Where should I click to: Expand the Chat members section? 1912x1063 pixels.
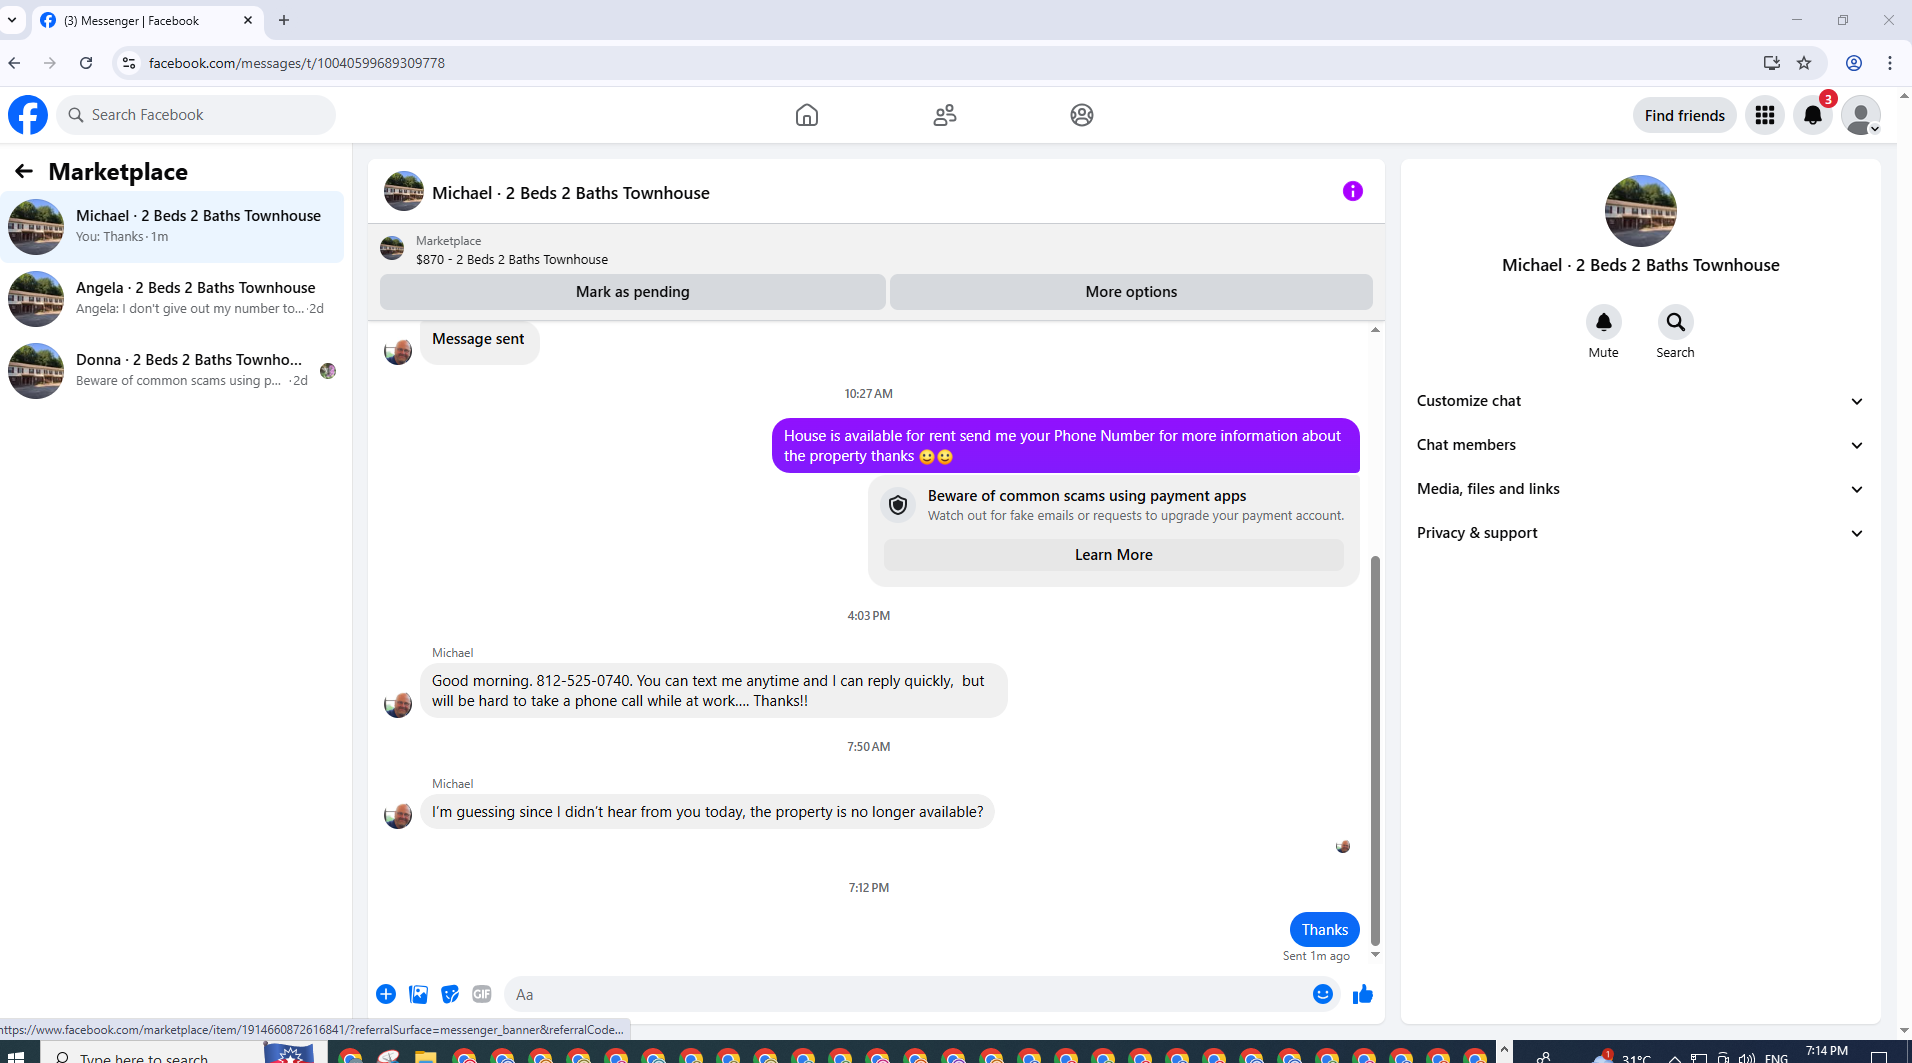(x=1641, y=445)
